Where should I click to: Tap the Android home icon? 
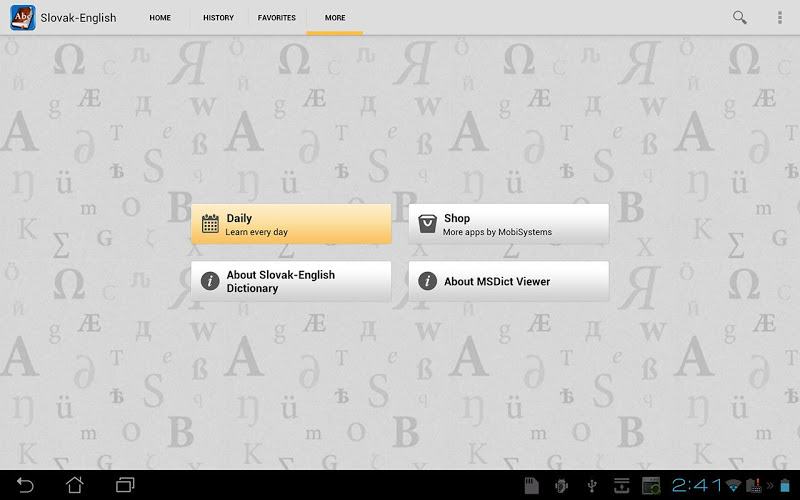74,485
